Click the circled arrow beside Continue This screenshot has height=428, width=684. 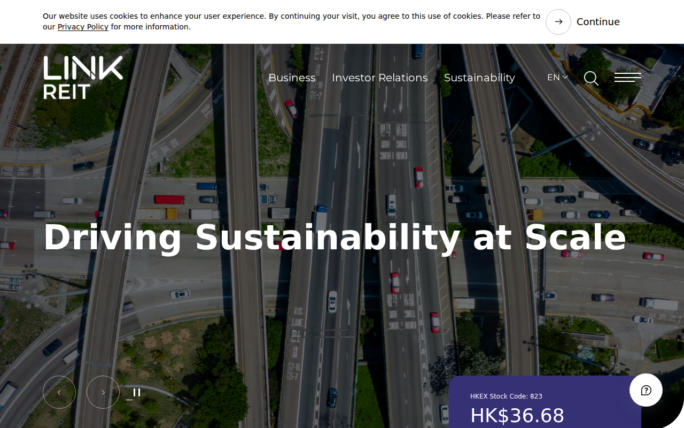coord(558,22)
